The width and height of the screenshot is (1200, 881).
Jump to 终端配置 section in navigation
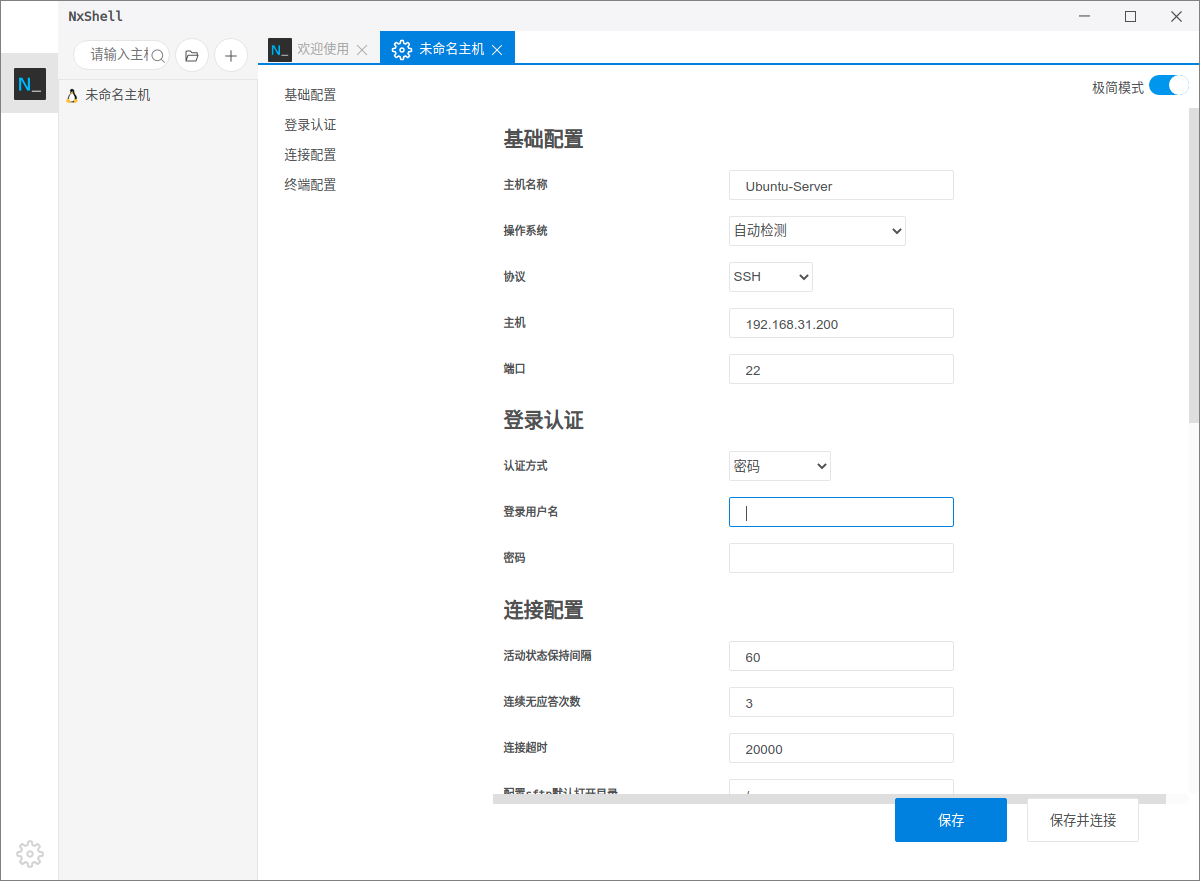click(310, 185)
